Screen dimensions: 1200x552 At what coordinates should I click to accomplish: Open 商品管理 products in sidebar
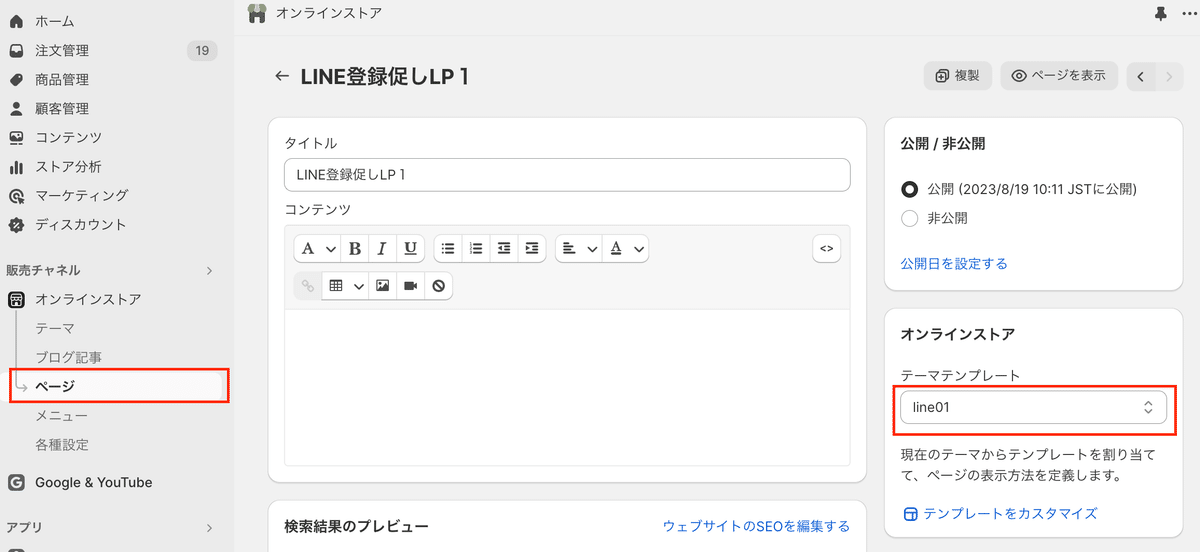pos(62,79)
